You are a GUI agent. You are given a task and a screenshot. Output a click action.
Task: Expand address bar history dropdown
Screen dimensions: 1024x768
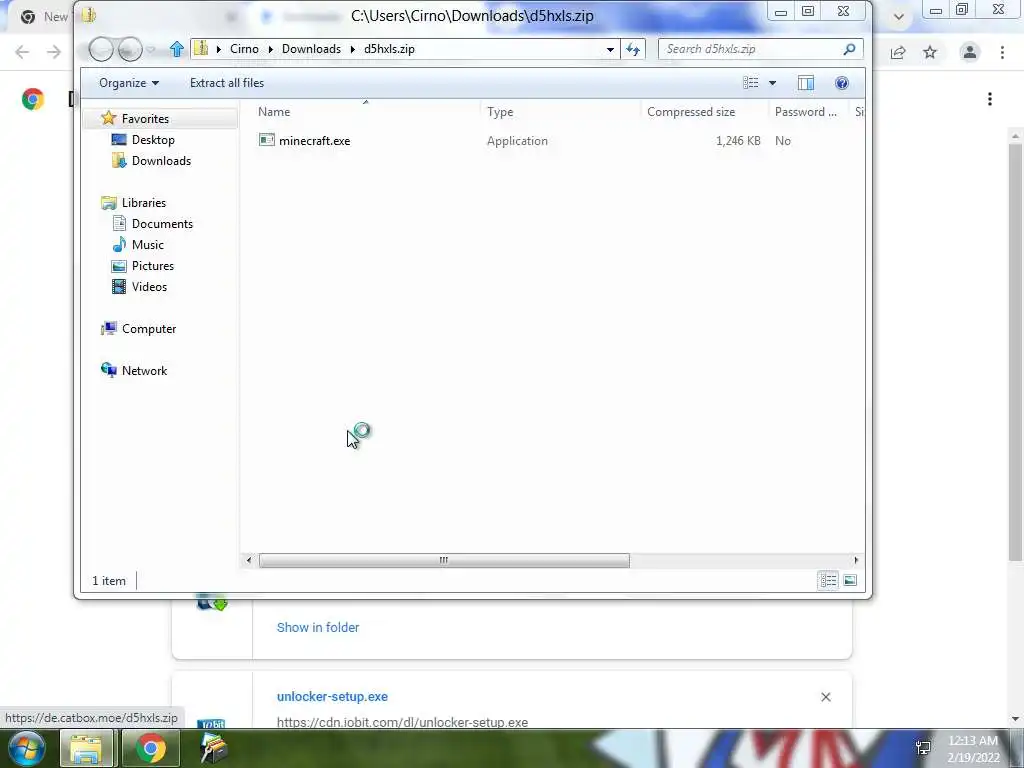(610, 49)
